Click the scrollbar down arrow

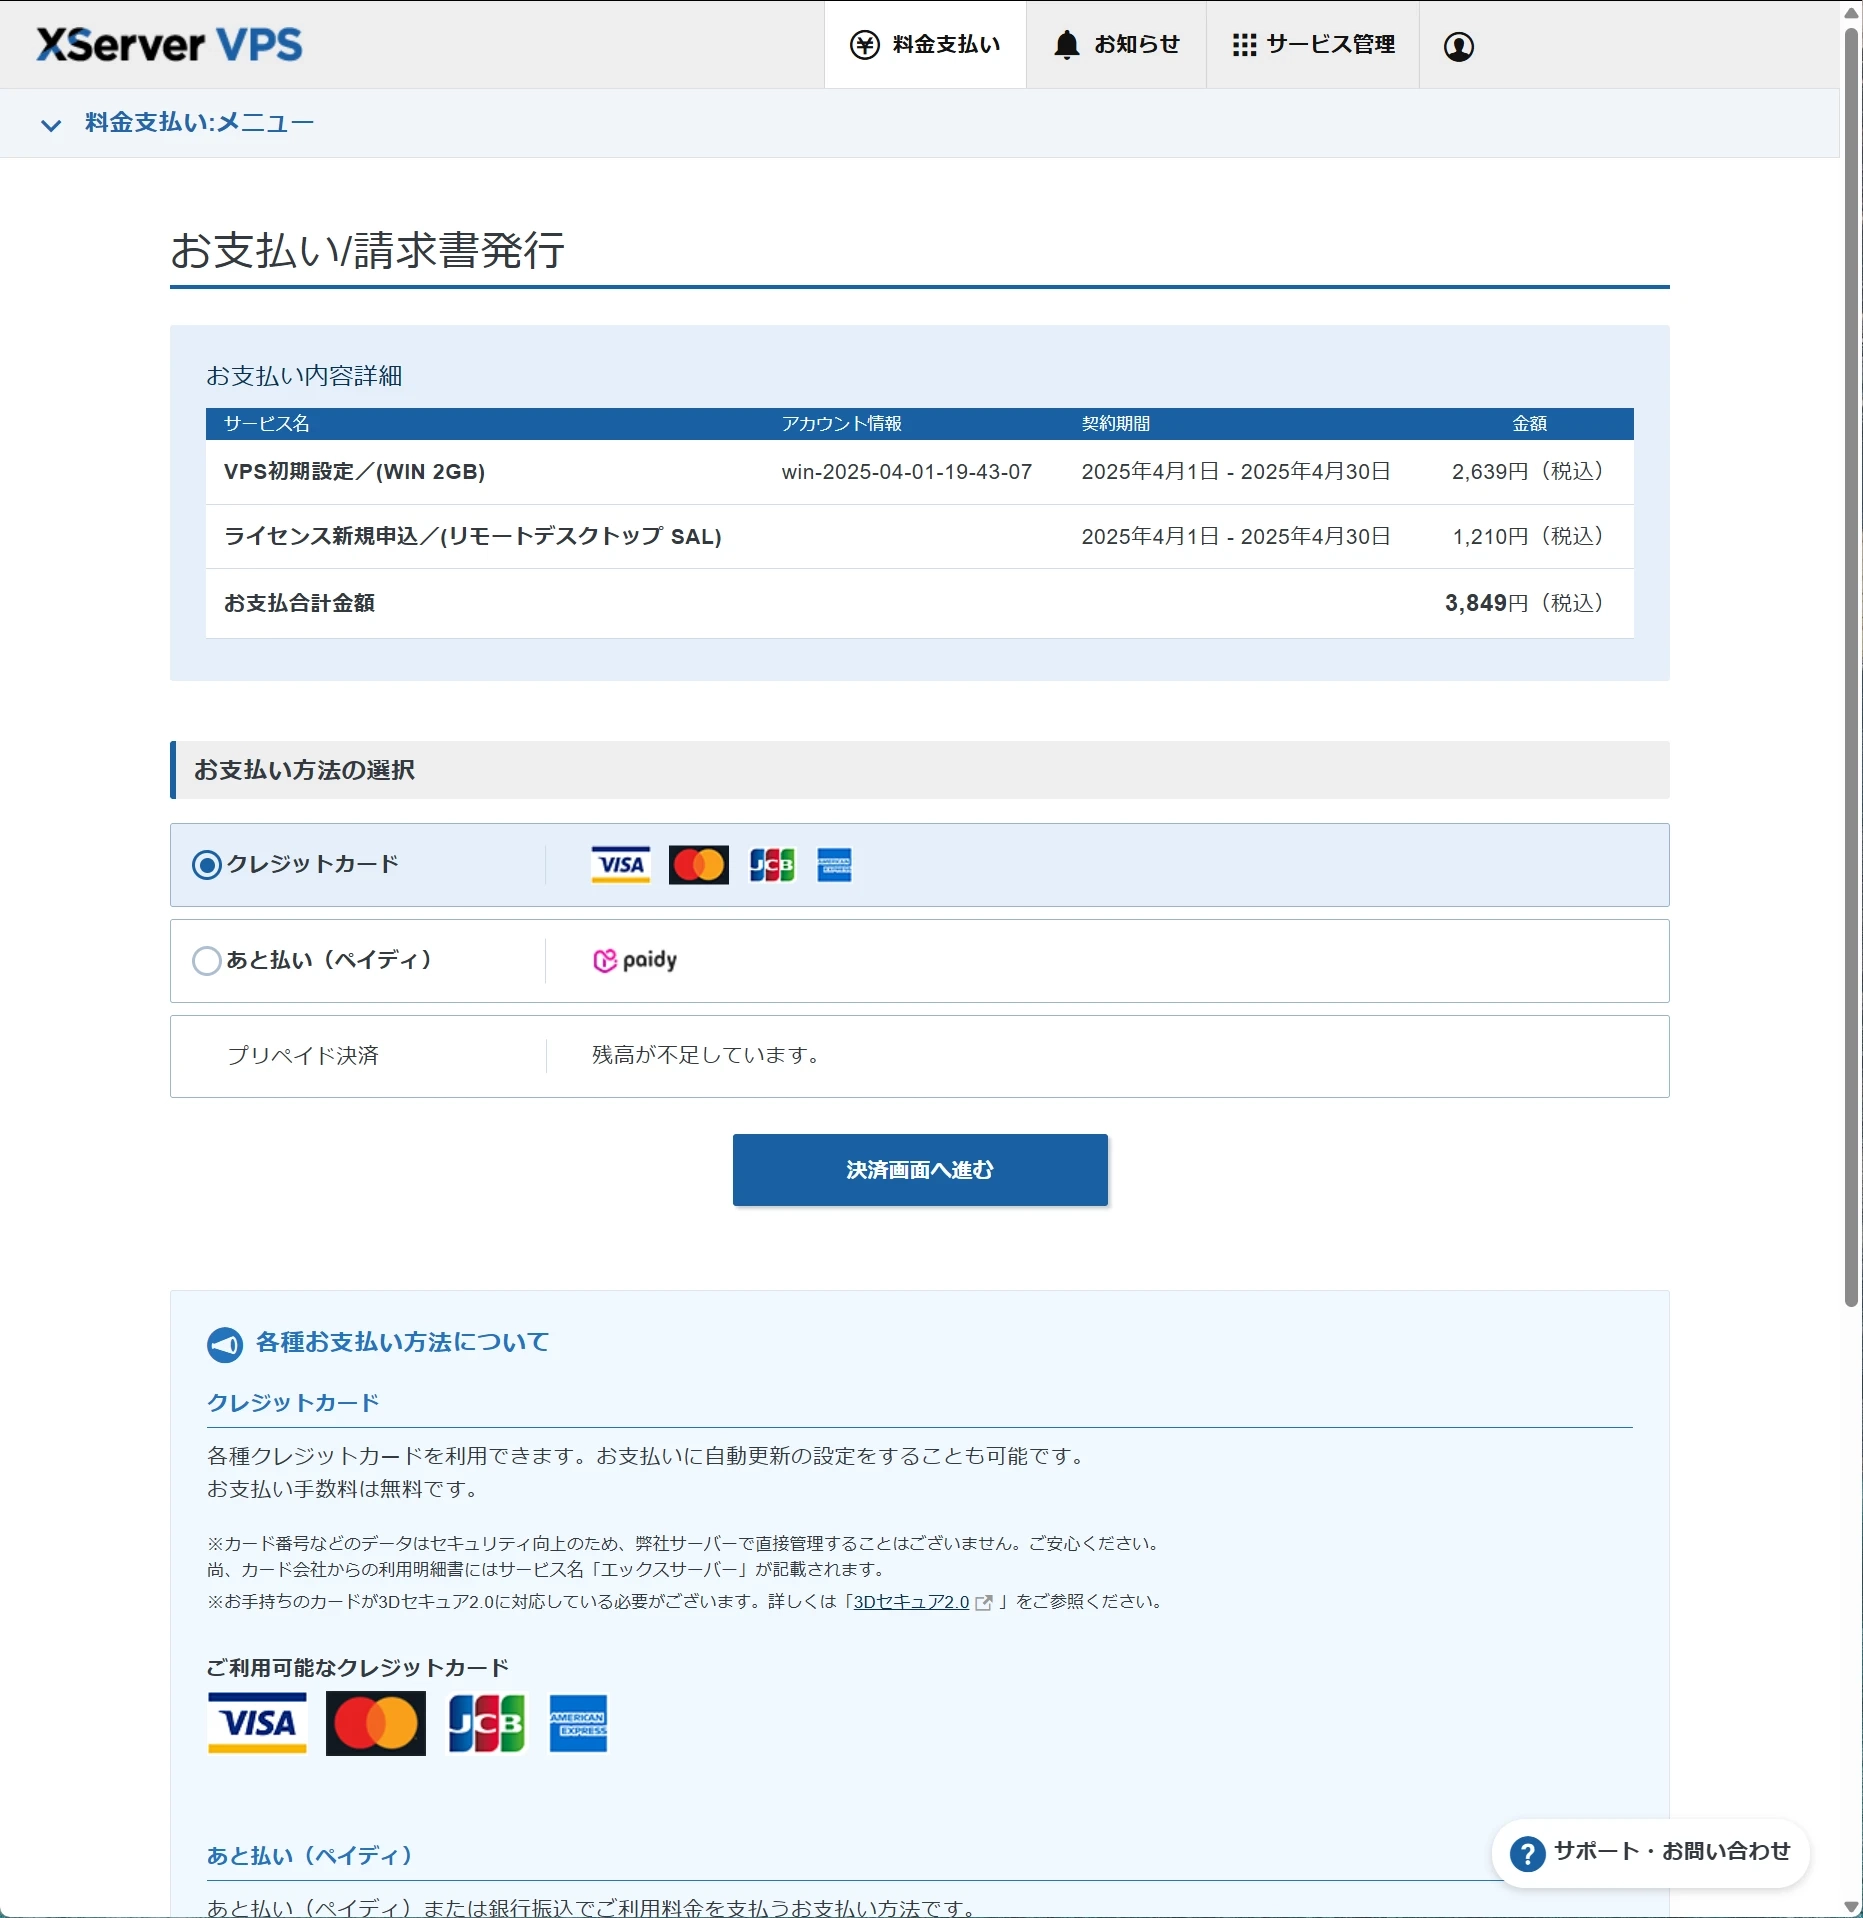tap(1852, 1906)
